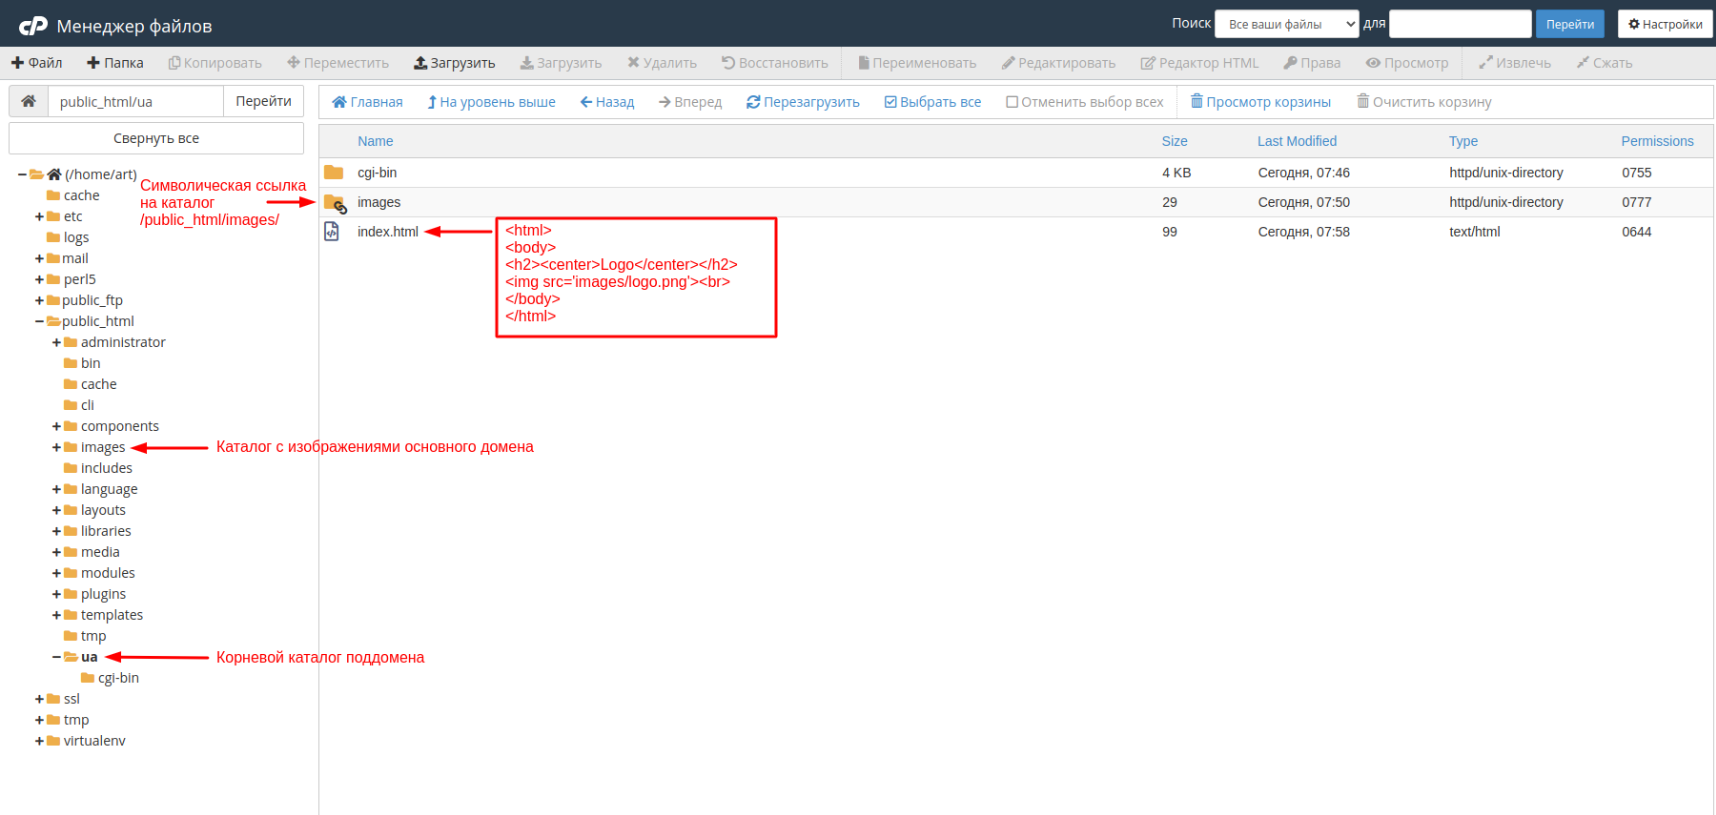Click the search Перейти button
Image resolution: width=1716 pixels, height=815 pixels.
[x=1569, y=24]
